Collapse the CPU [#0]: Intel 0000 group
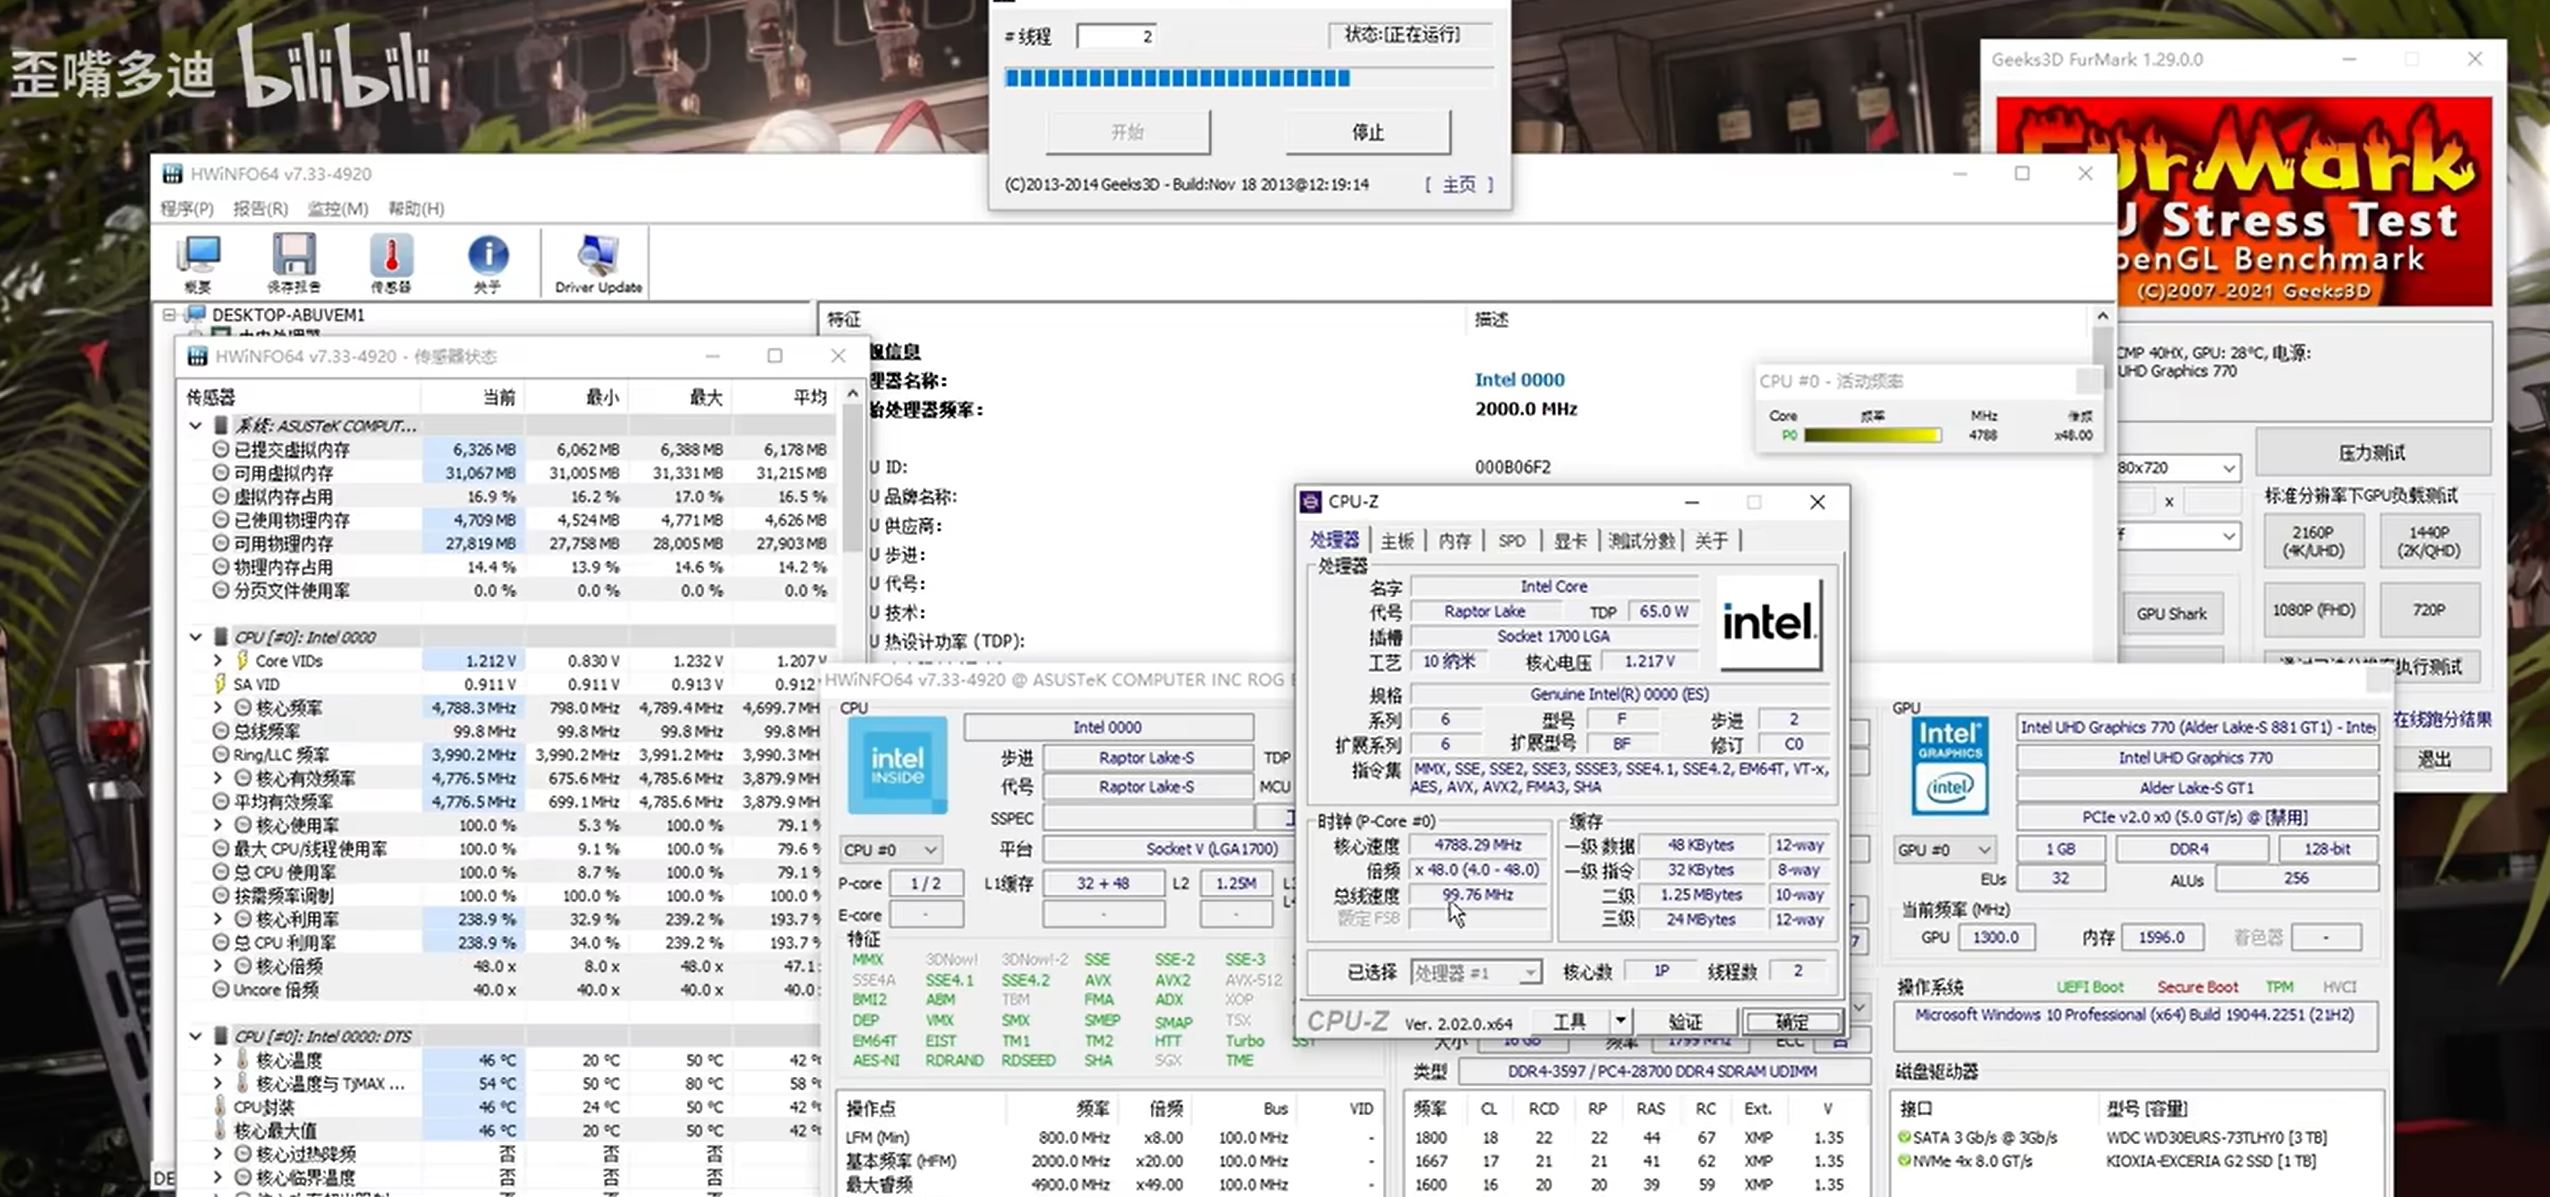2550x1197 pixels. (196, 637)
